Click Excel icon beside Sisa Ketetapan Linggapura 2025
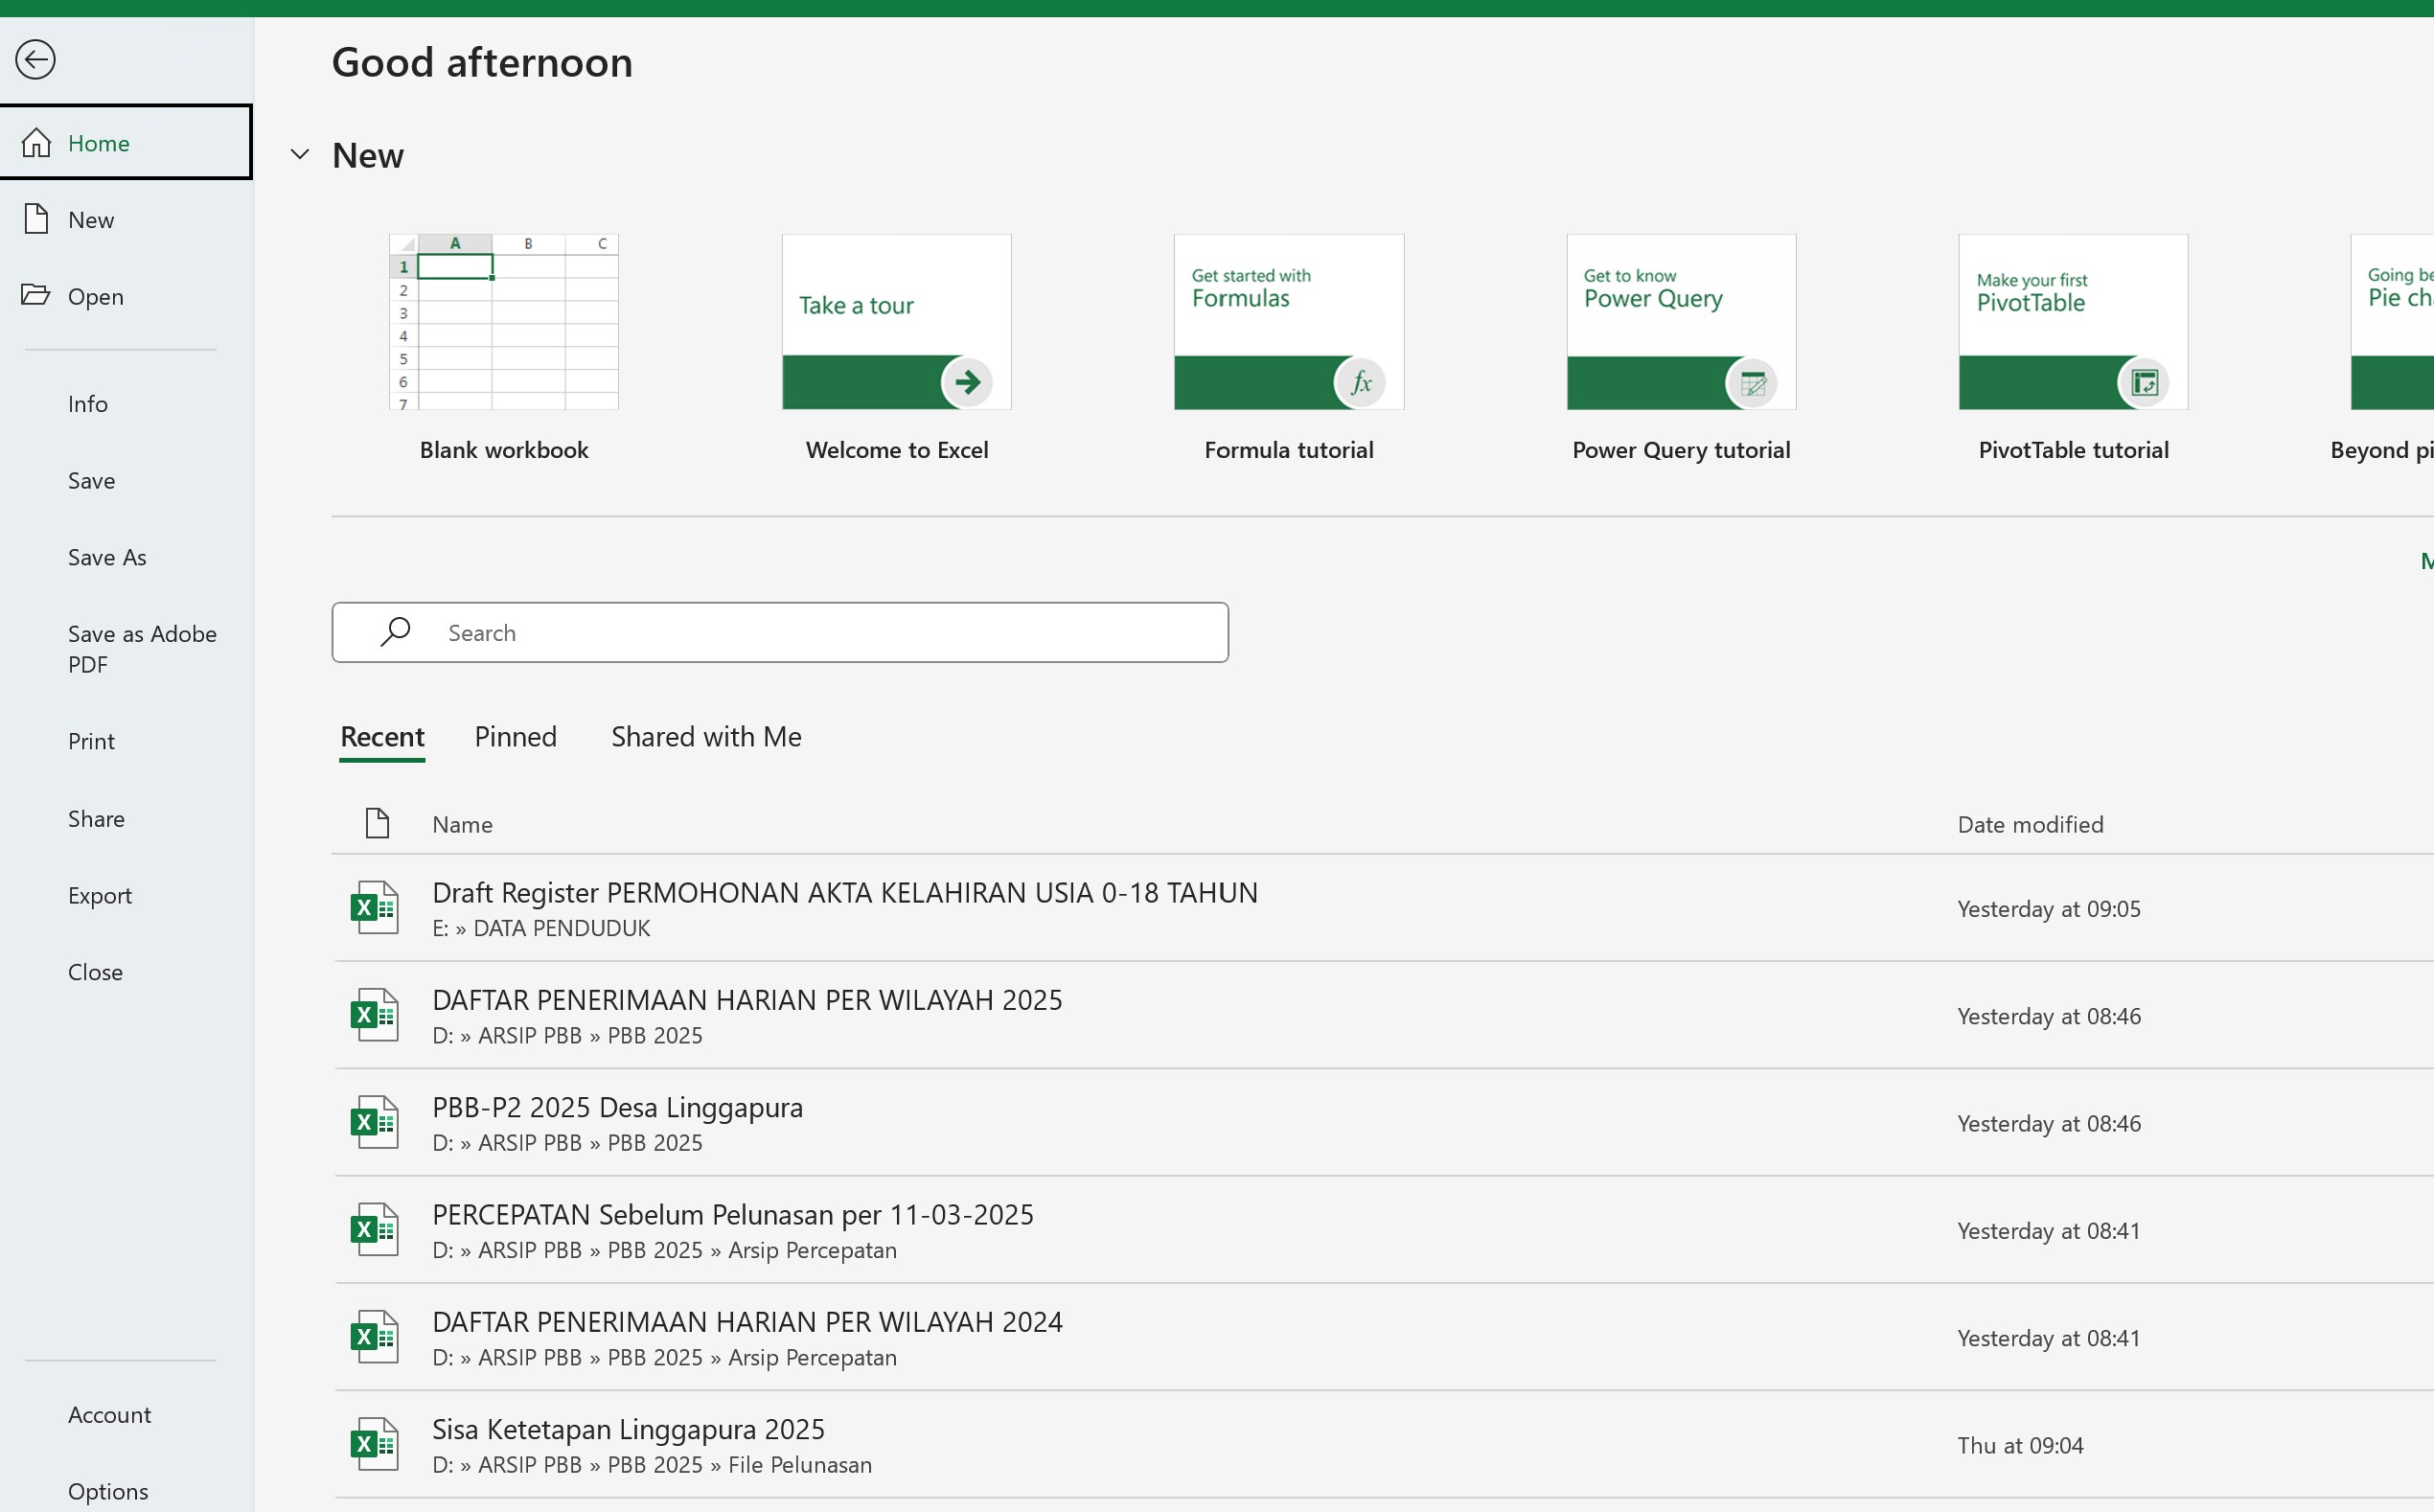 (x=375, y=1444)
